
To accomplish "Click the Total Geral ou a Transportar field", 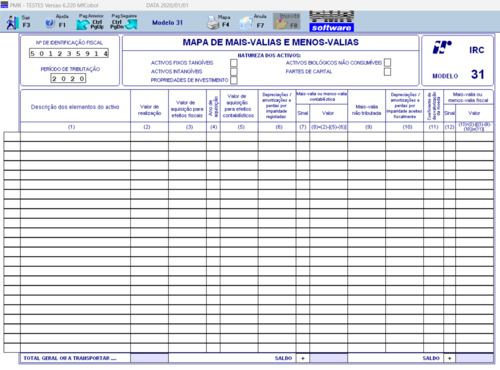I will point(149,358).
